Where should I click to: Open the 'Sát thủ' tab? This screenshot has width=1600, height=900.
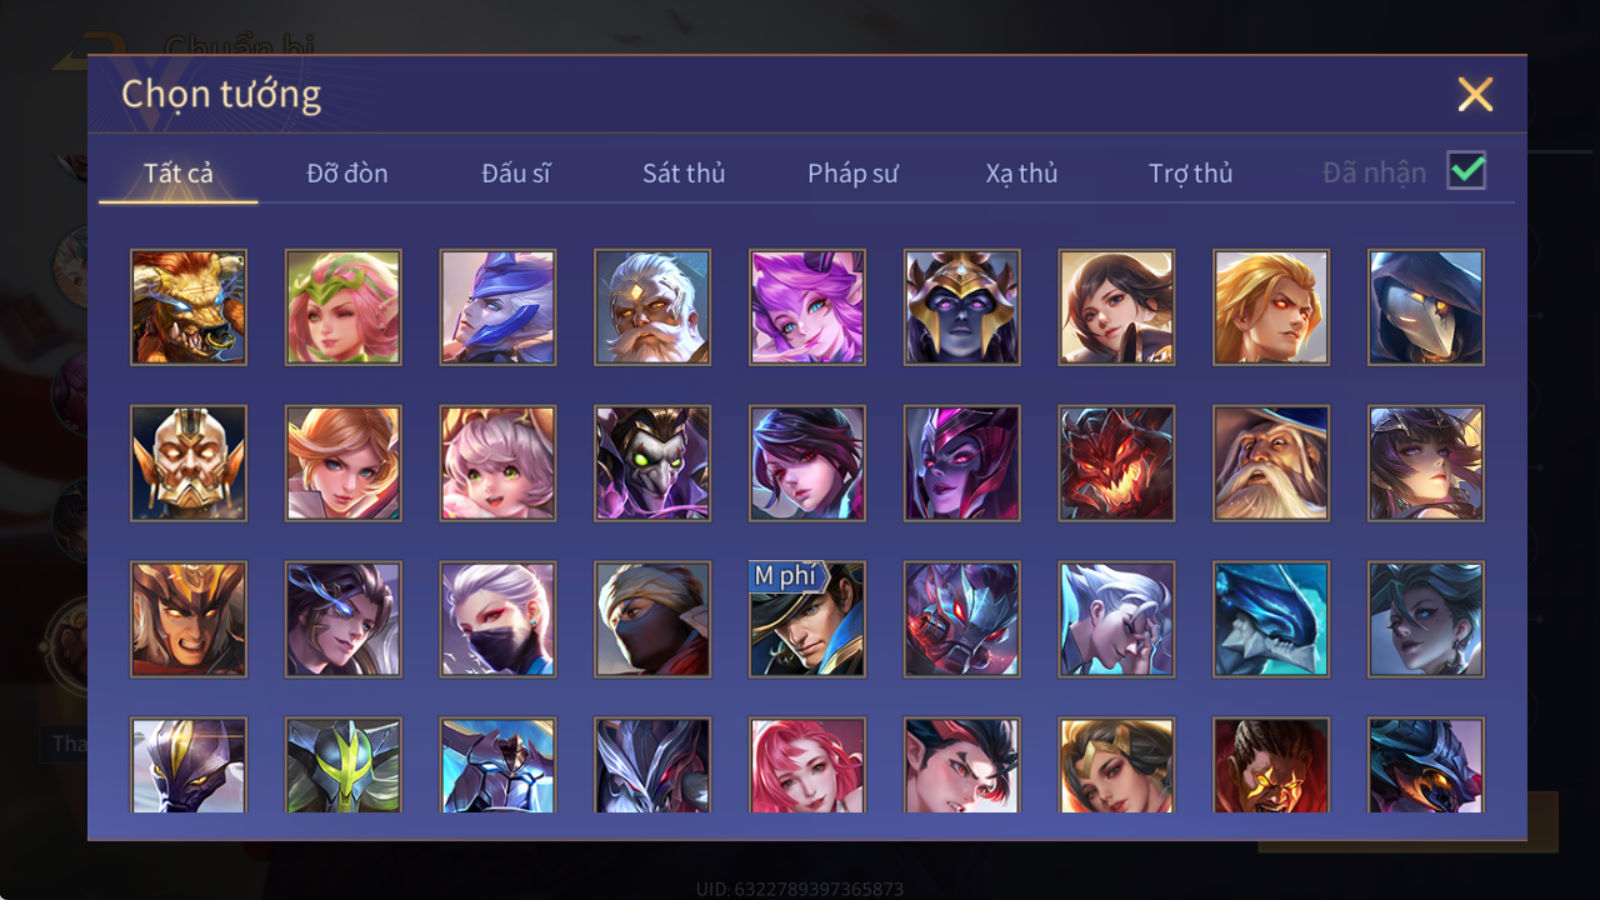pyautogui.click(x=684, y=173)
